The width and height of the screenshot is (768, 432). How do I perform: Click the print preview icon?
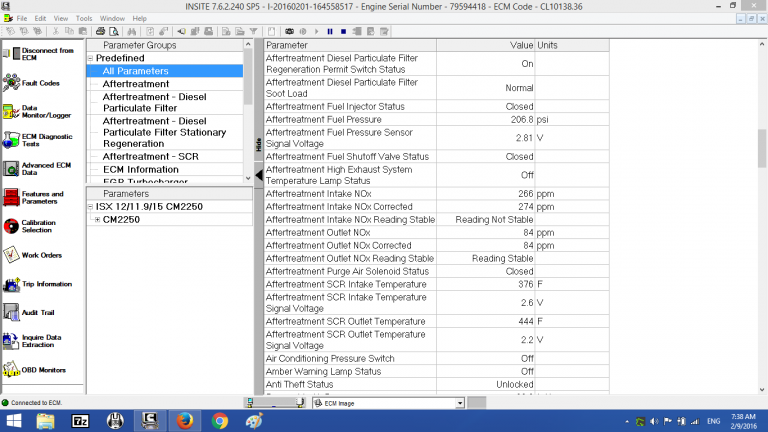(x=114, y=31)
